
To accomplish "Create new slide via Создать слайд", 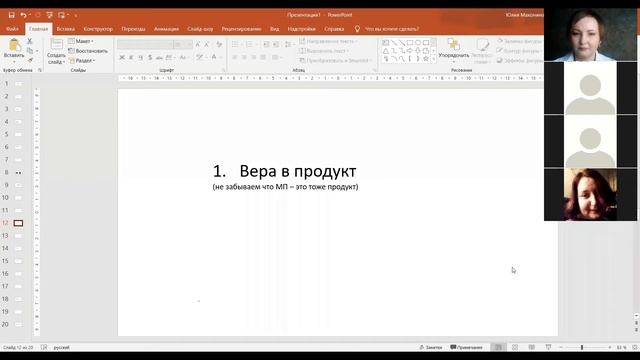I will click(x=56, y=51).
